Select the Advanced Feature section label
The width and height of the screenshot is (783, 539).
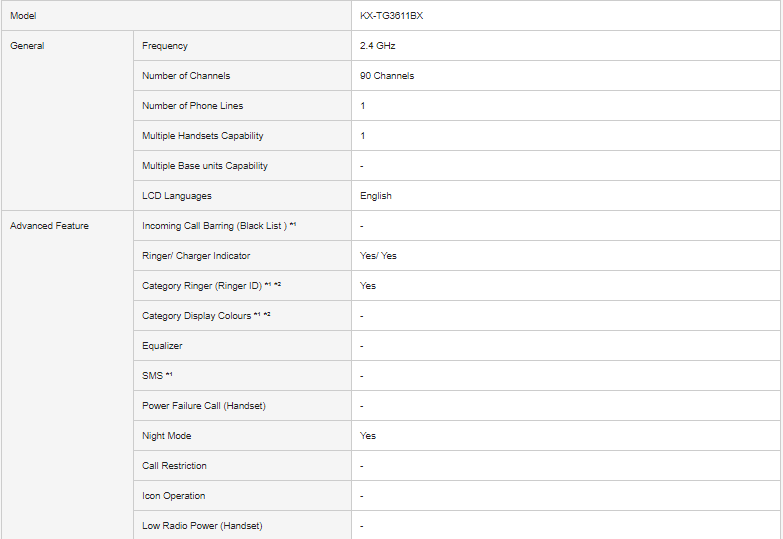click(49, 226)
